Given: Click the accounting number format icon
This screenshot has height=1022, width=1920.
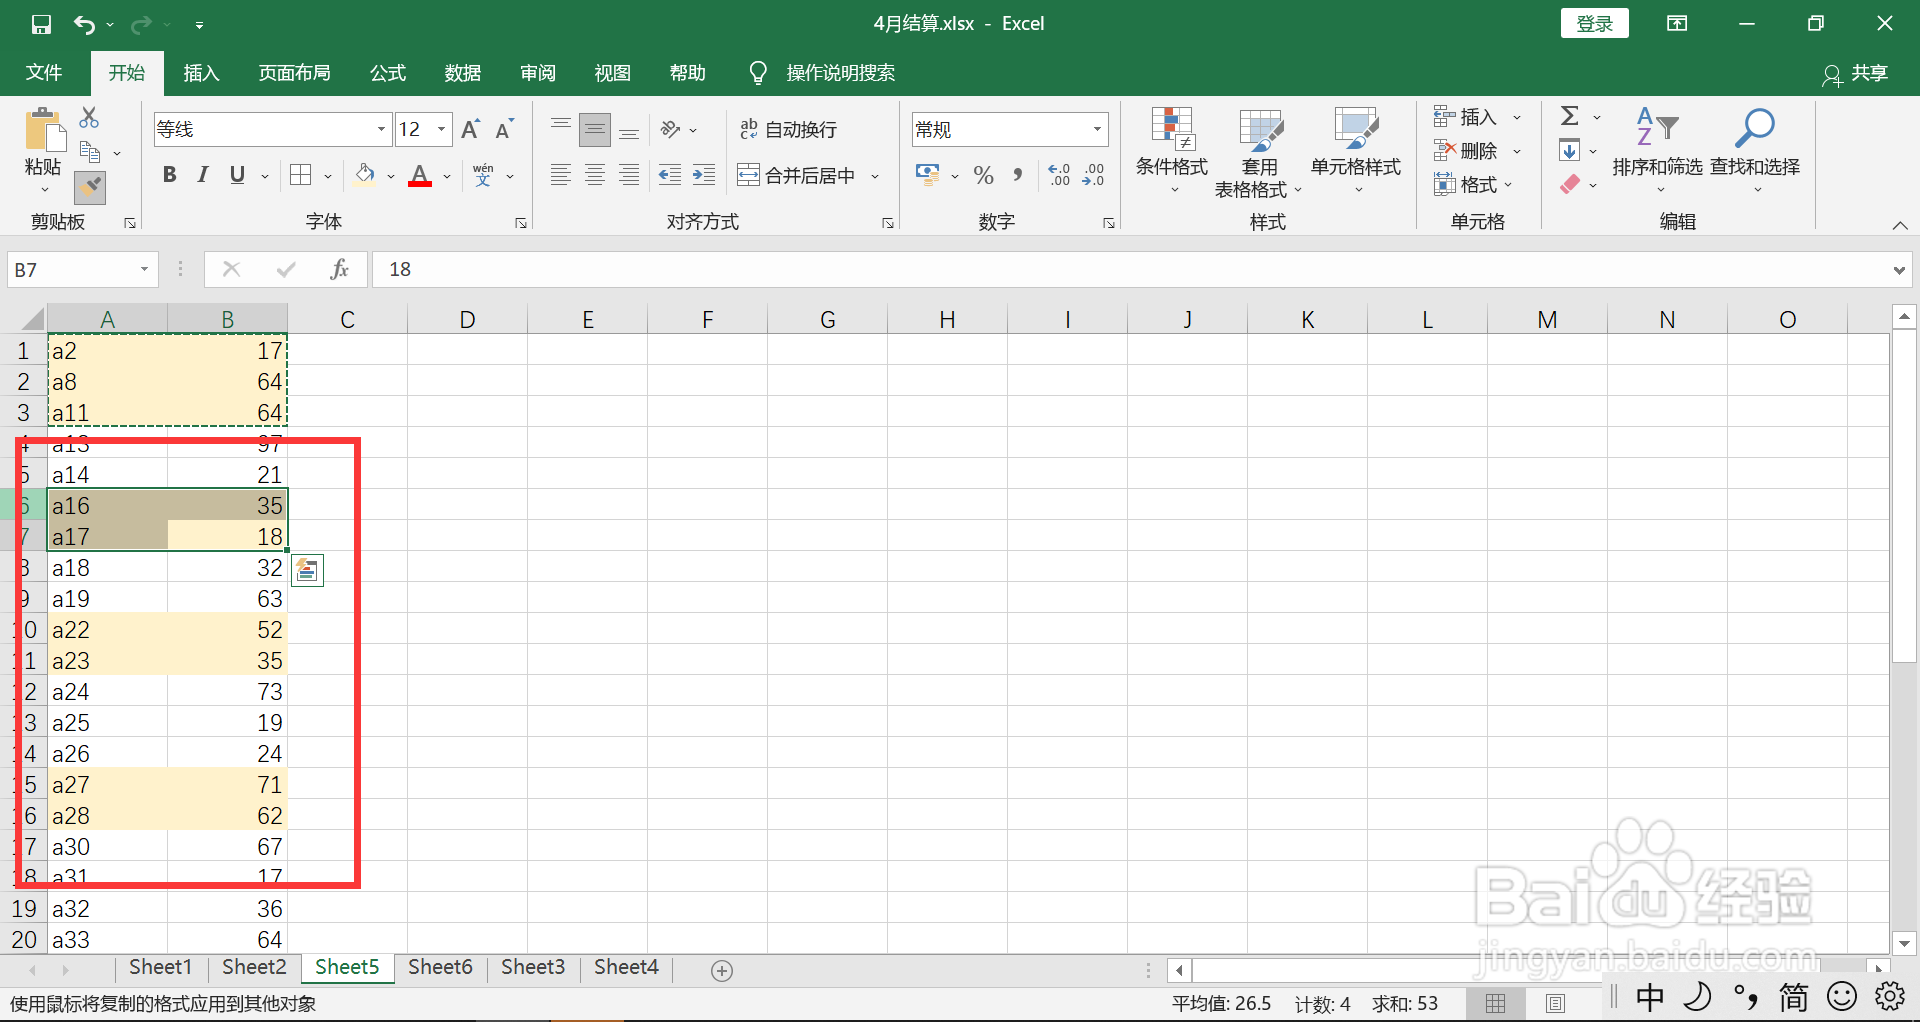Looking at the screenshot, I should click(x=927, y=175).
